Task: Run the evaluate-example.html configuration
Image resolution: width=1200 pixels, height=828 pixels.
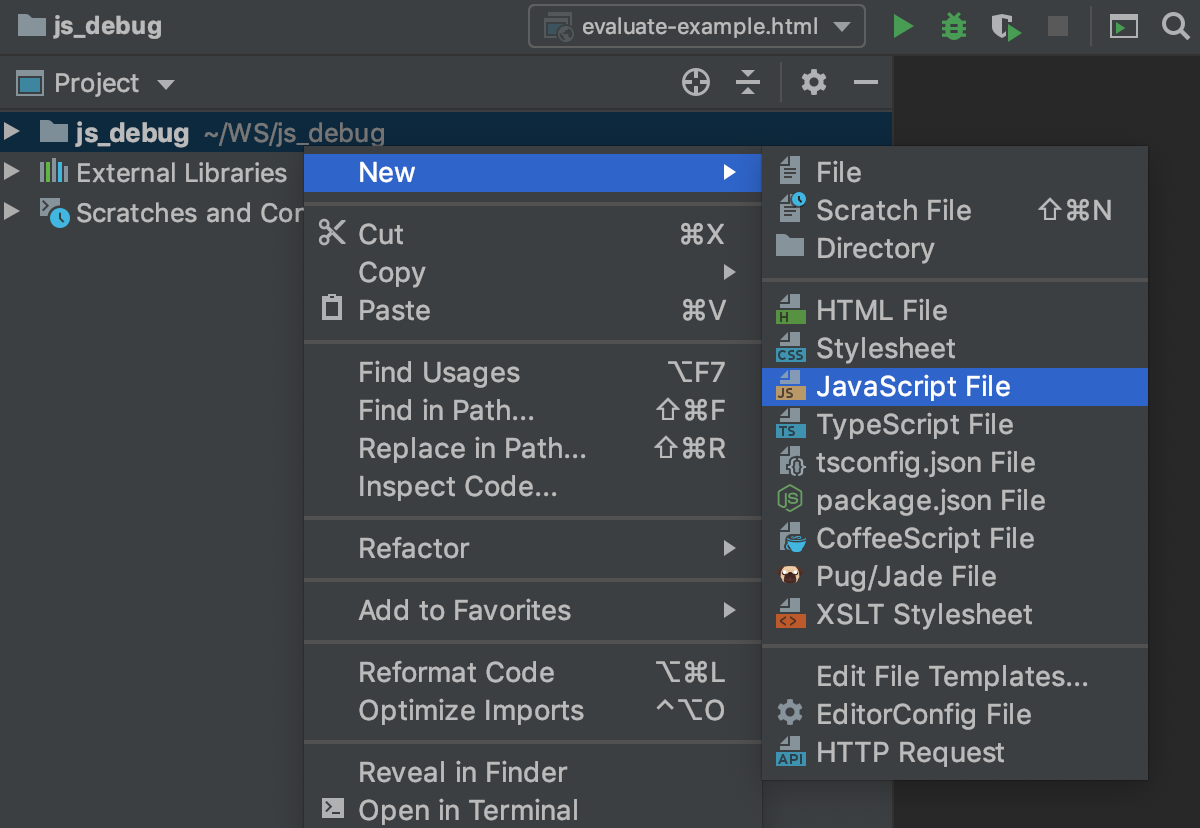Action: 903,27
